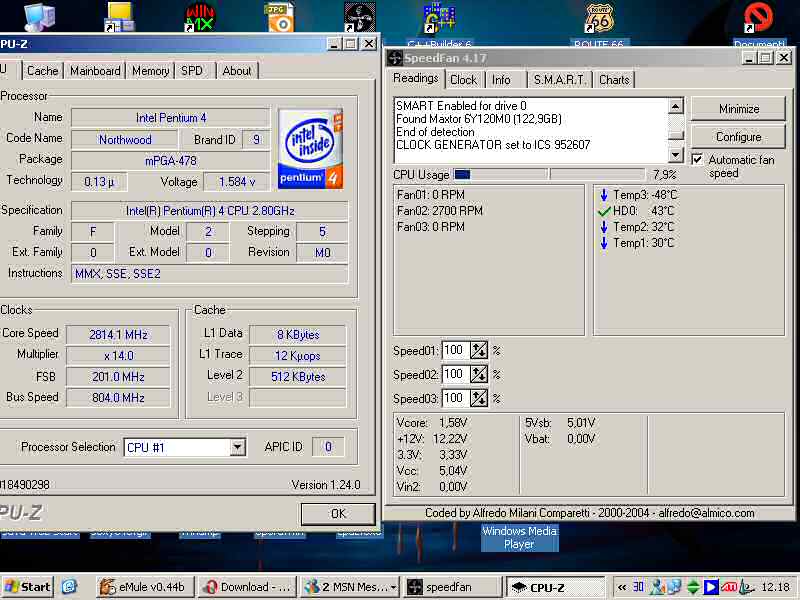Select the CPU-Z taskbar button
The width and height of the screenshot is (800, 600).
[x=555, y=587]
